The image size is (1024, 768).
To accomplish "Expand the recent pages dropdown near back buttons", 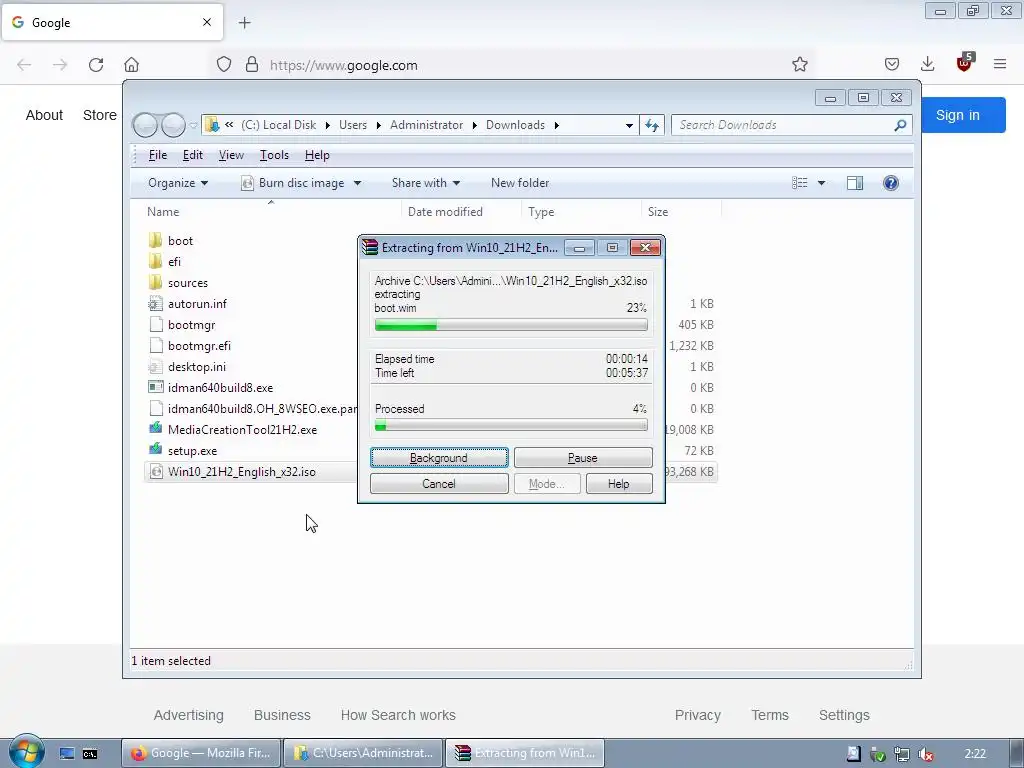I will [x=193, y=125].
